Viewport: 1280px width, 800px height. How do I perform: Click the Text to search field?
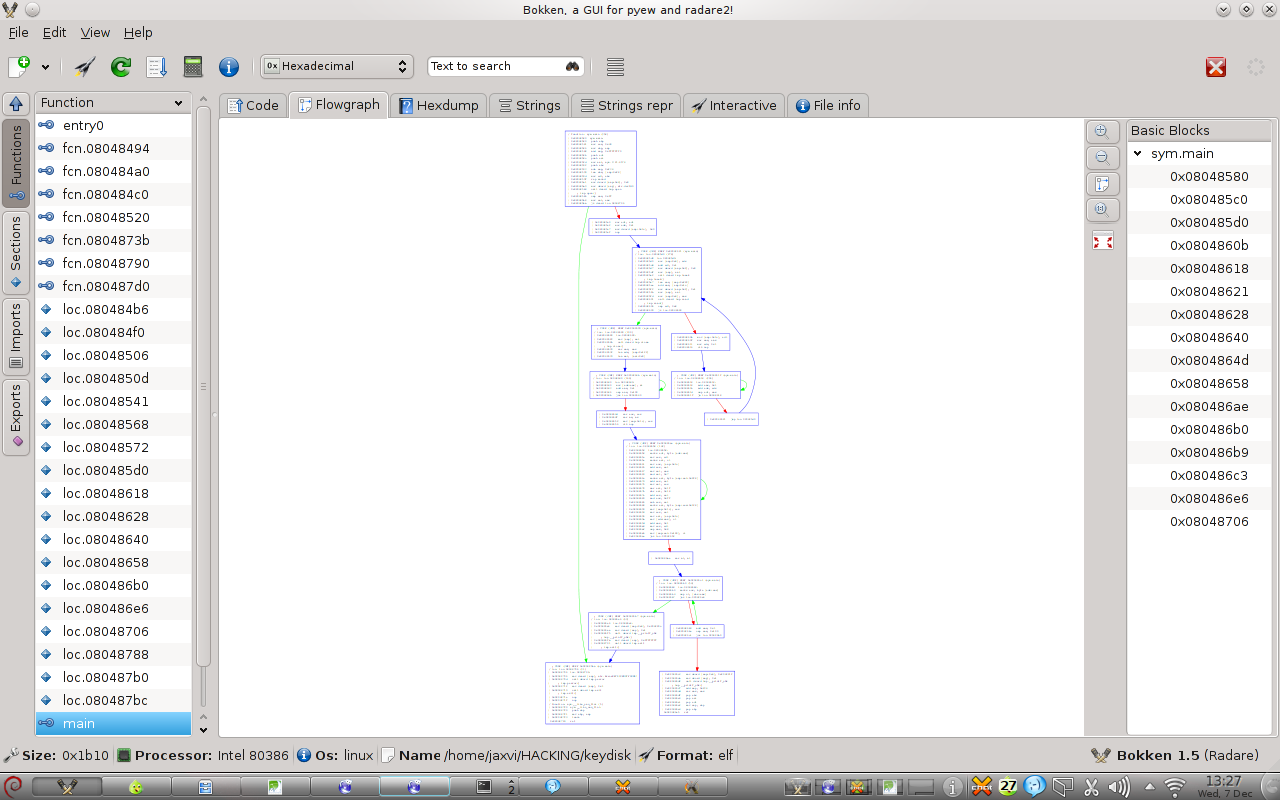pyautogui.click(x=495, y=66)
